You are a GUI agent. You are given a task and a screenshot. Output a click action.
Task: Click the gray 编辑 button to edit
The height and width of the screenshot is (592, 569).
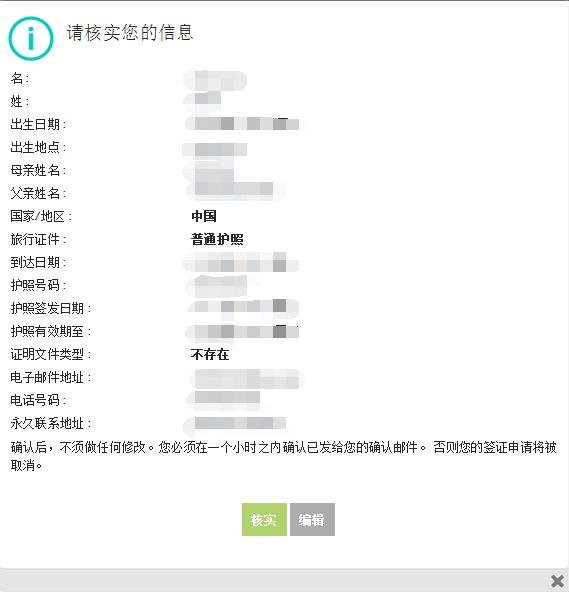(312, 520)
